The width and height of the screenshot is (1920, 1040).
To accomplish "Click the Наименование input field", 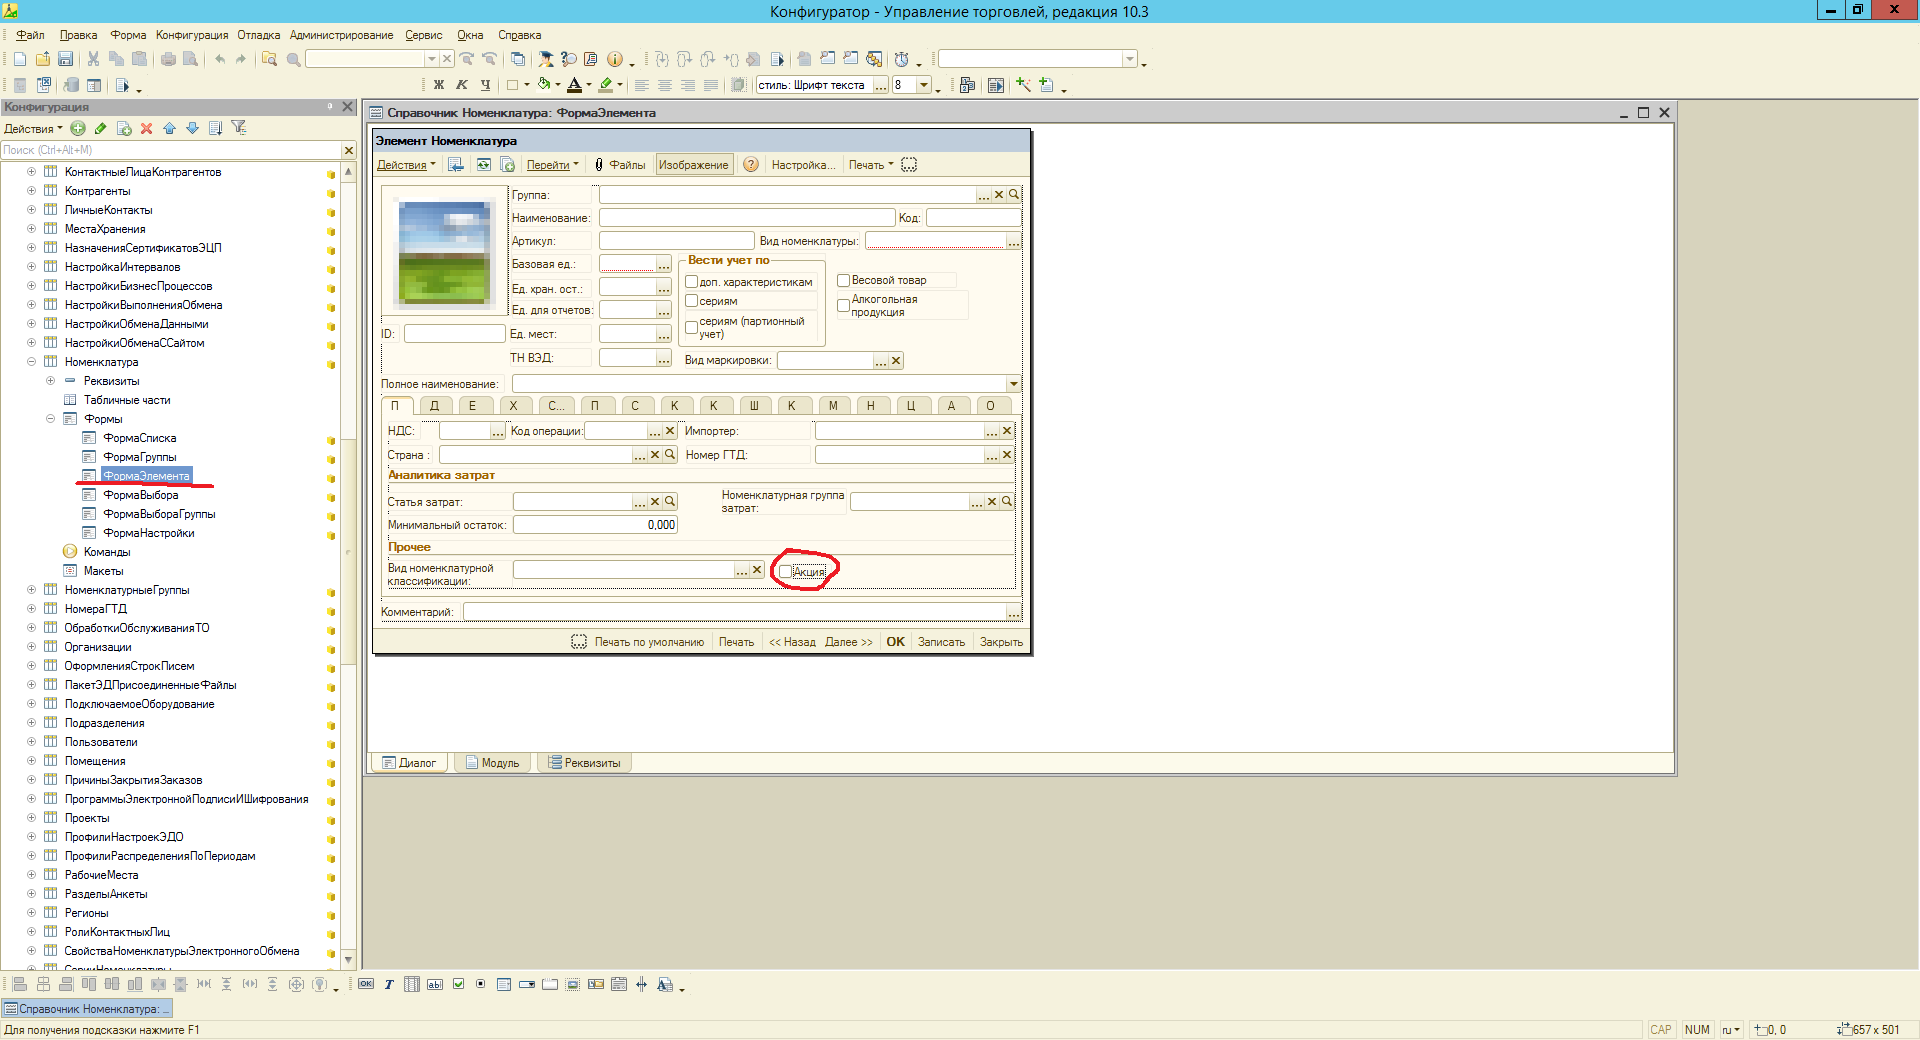I will 746,218.
